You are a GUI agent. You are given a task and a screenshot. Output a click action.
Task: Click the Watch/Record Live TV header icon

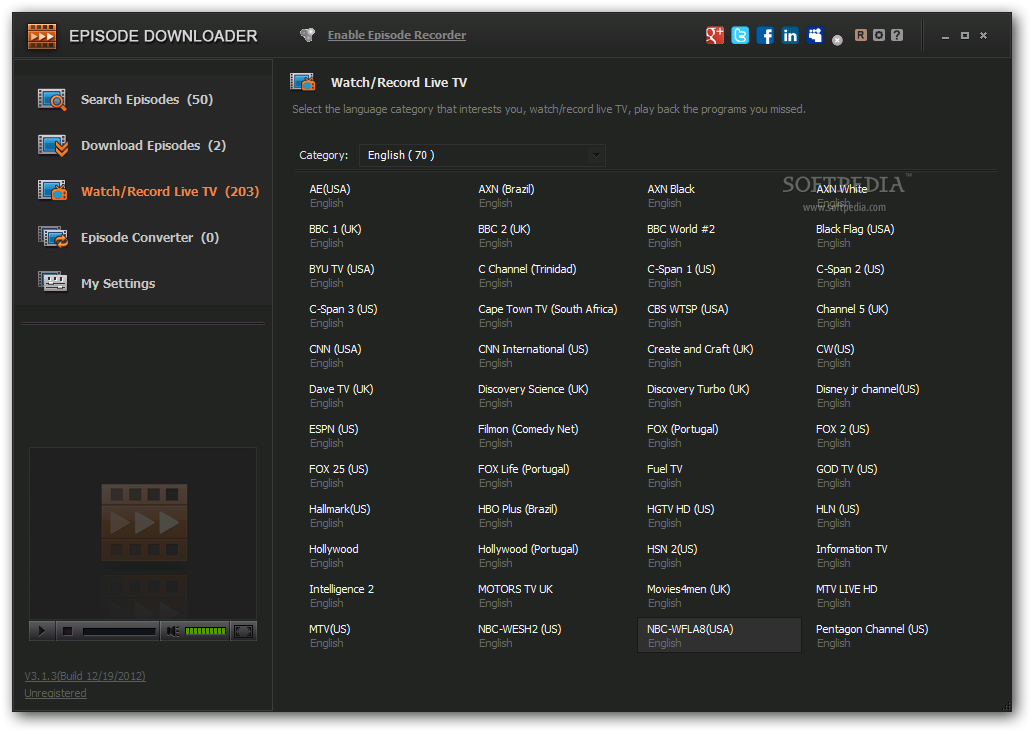(x=303, y=82)
